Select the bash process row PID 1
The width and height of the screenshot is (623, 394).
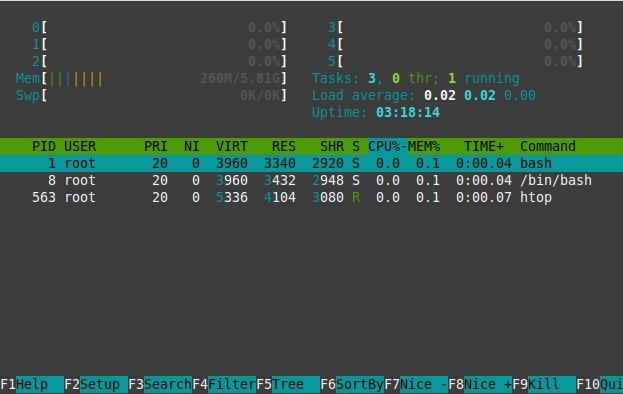point(312,163)
